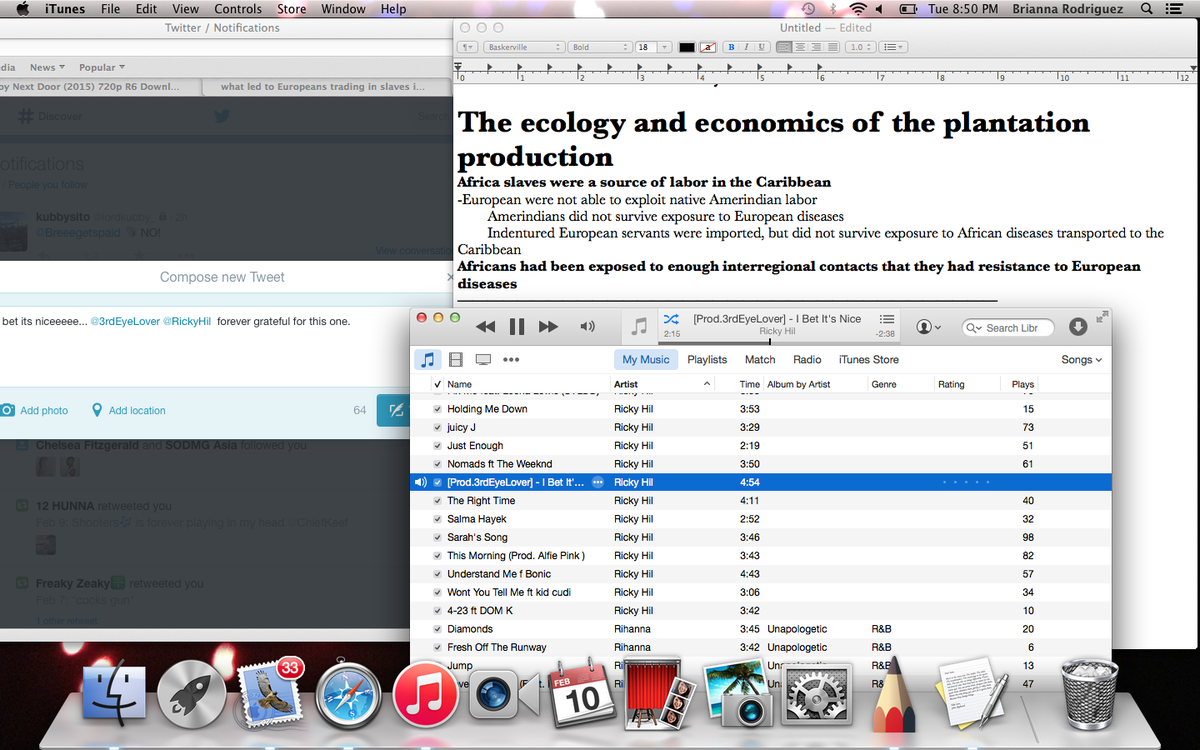Expand the Songs view dropdown
This screenshot has height=750, width=1200.
1082,359
